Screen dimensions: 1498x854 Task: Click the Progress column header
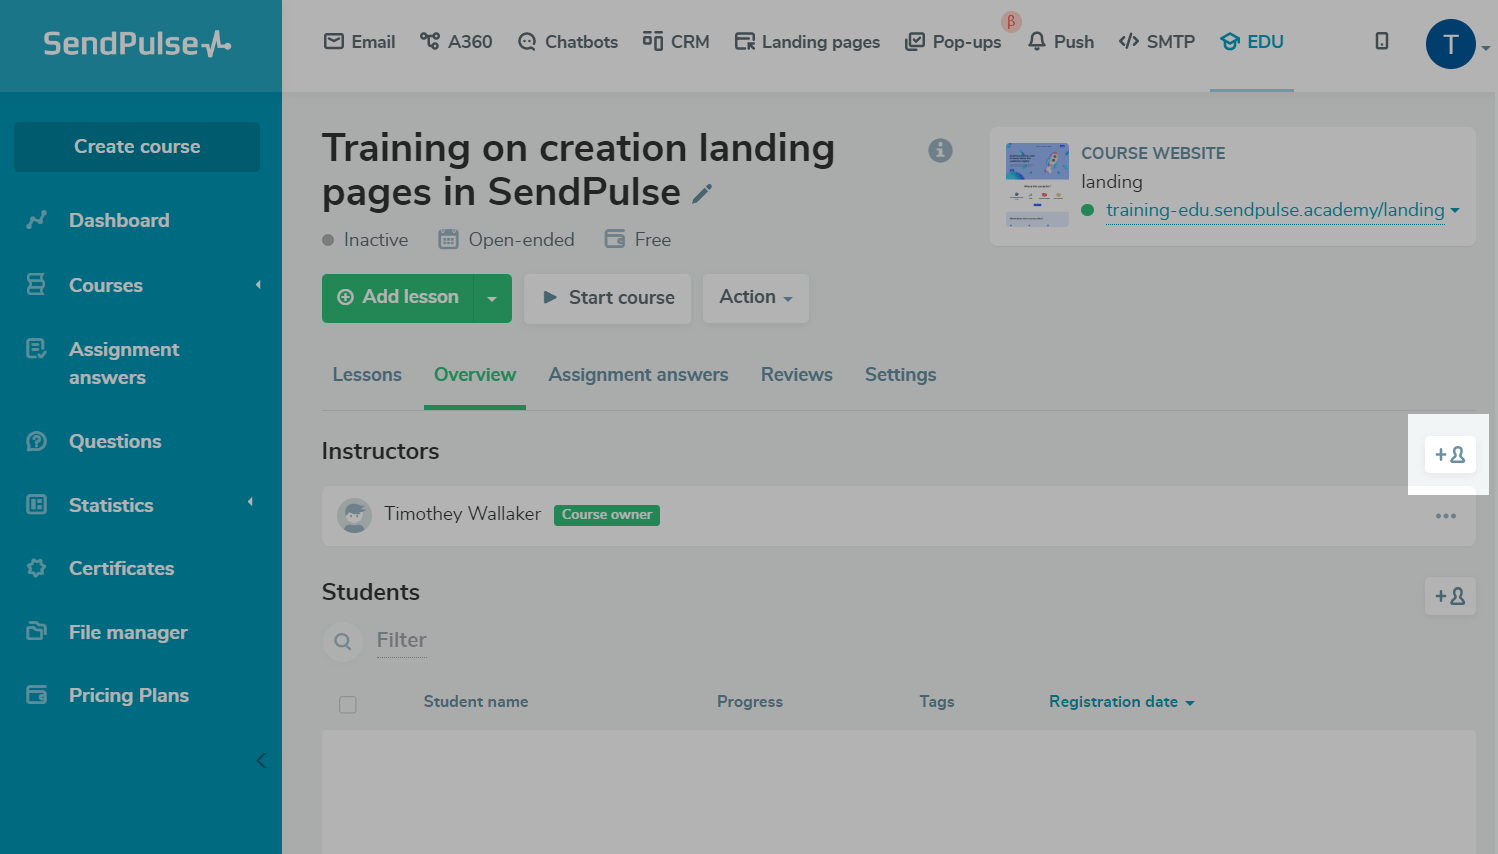[750, 702]
